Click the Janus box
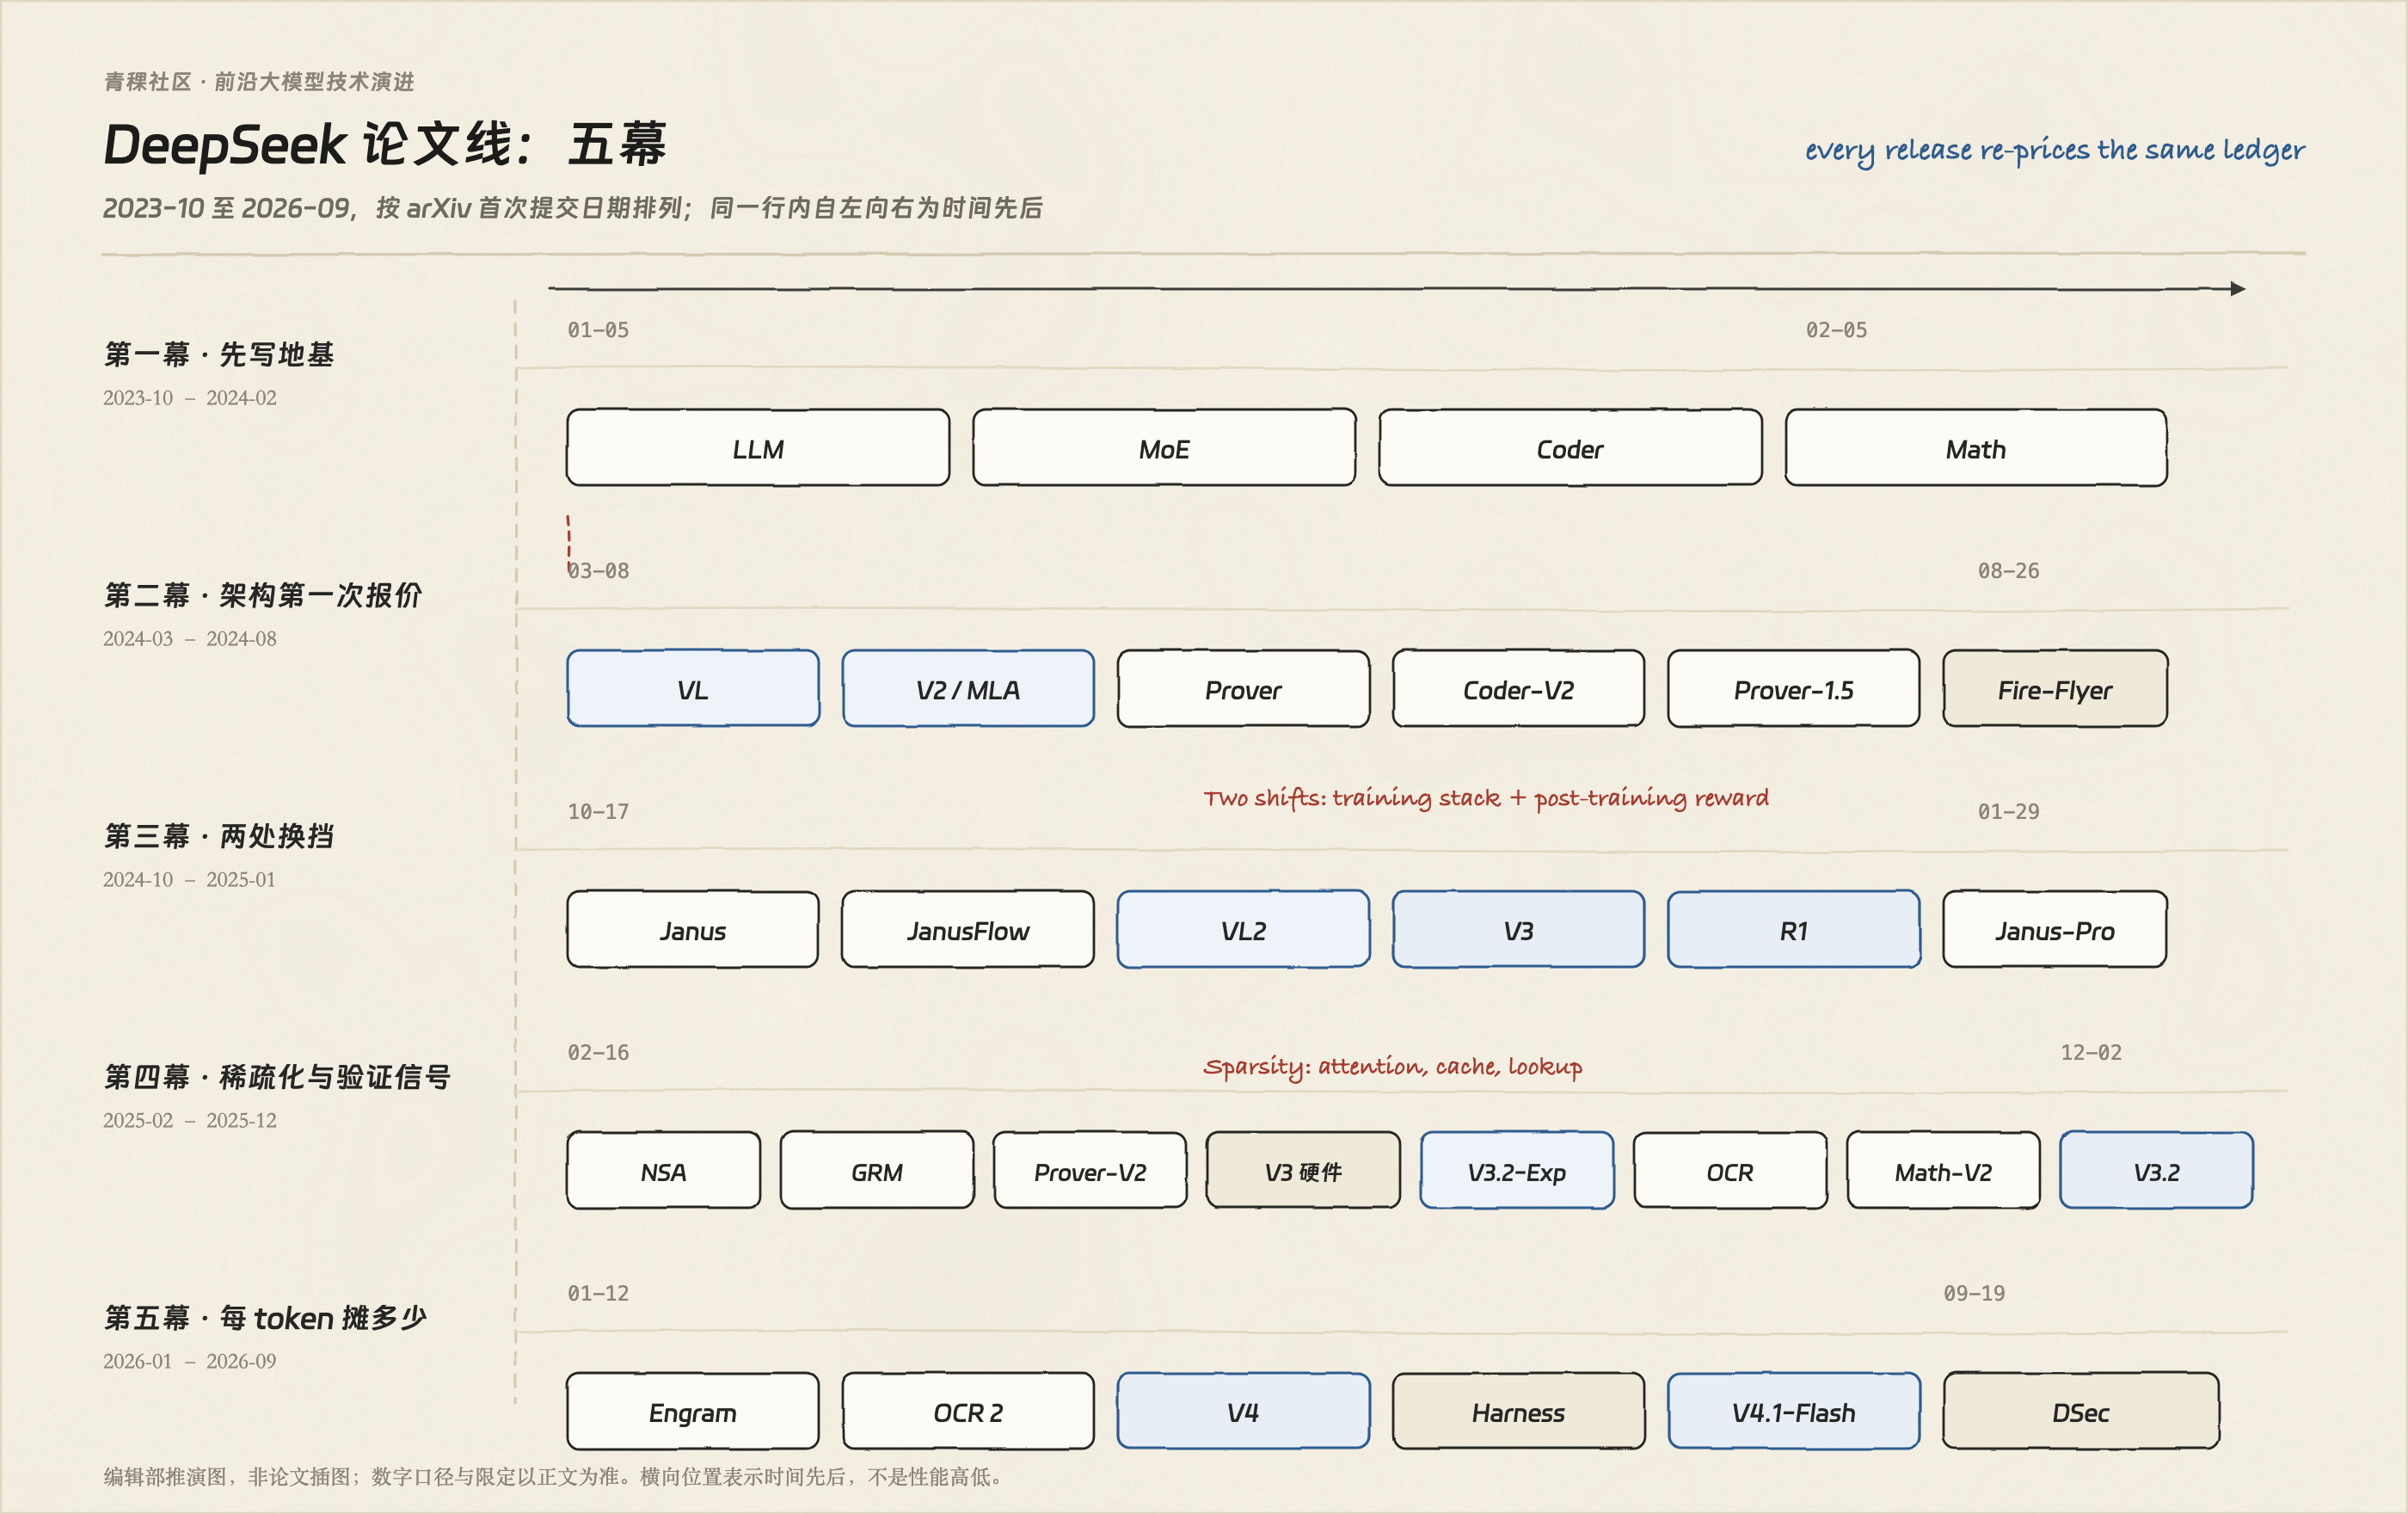Image resolution: width=2408 pixels, height=1514 pixels. [x=693, y=930]
